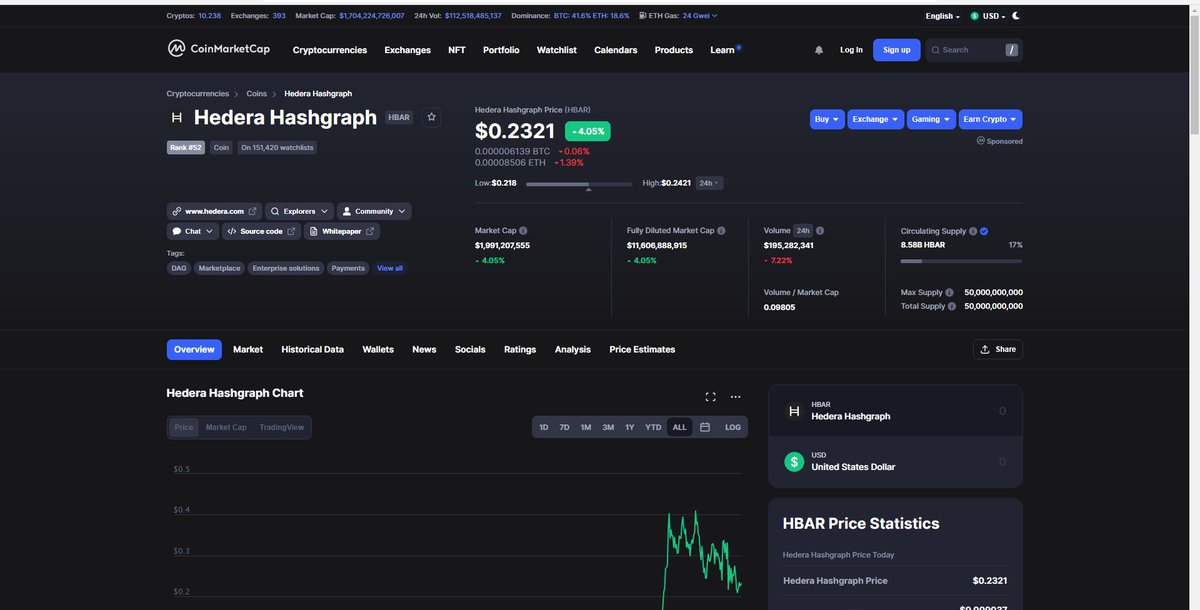Open the USD currency selector
This screenshot has height=610, width=1200.
coord(988,16)
